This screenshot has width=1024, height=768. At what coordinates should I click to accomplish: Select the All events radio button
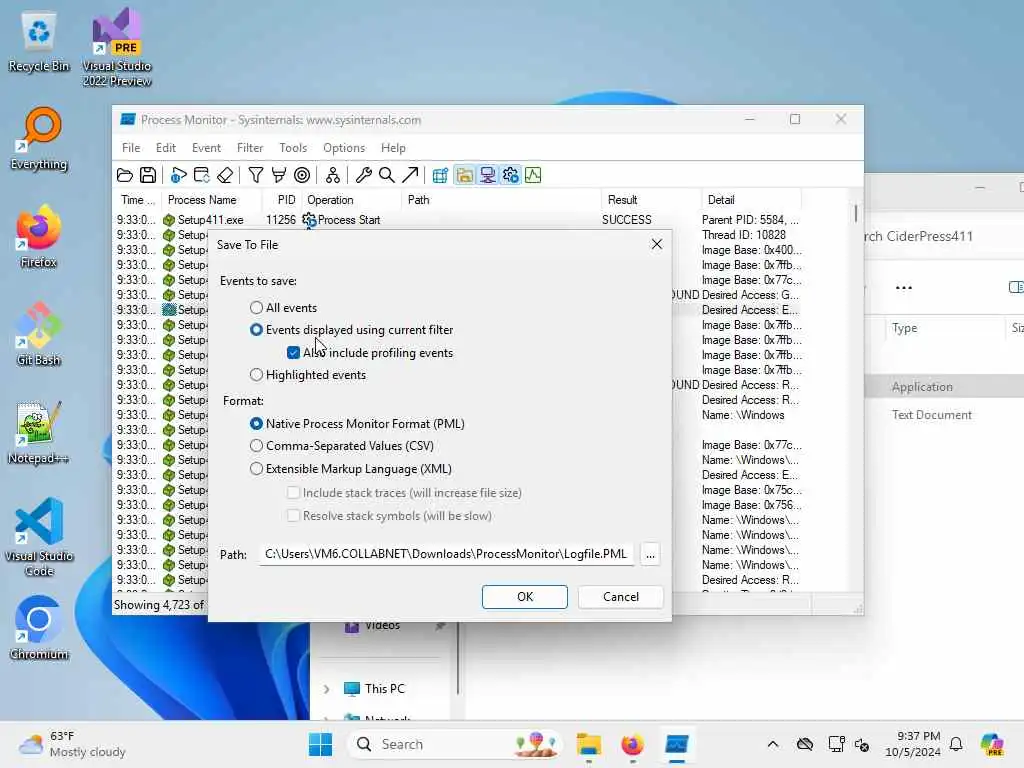point(256,308)
